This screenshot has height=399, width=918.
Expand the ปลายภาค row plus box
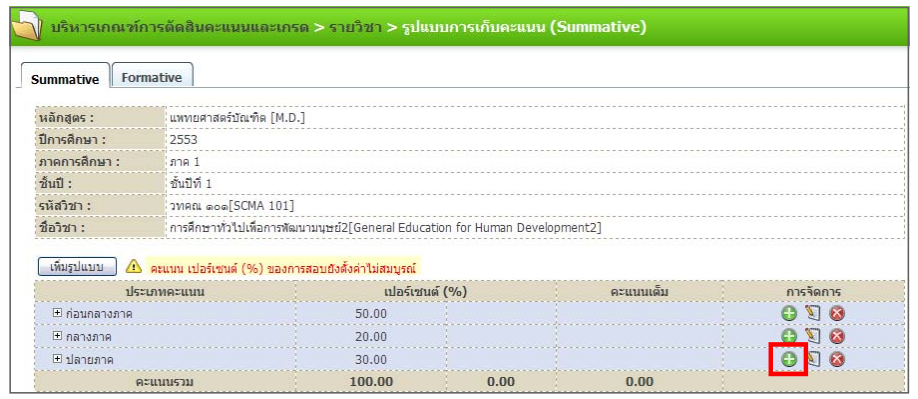[57, 359]
